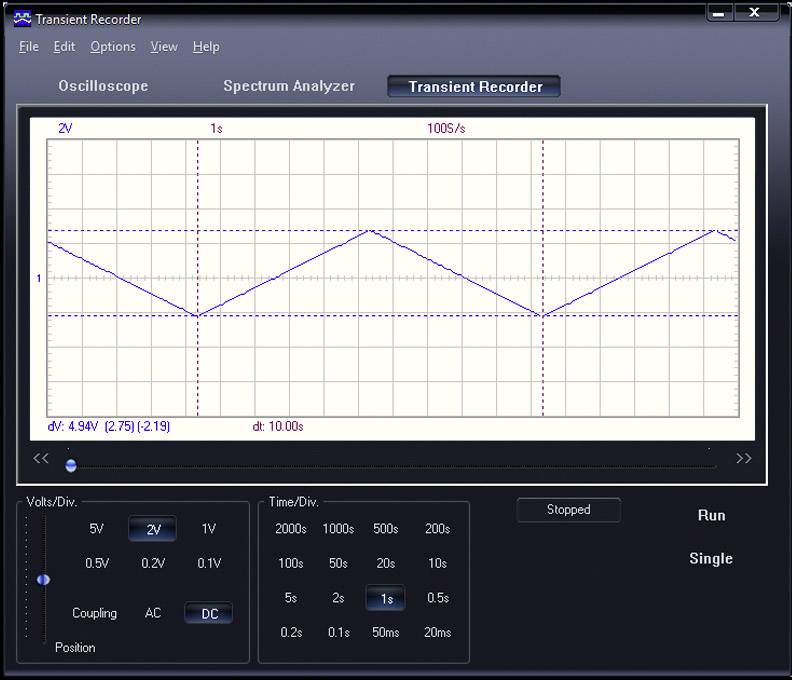Click the horizontal timeline scroll handle
Image resolution: width=792 pixels, height=680 pixels.
click(71, 465)
